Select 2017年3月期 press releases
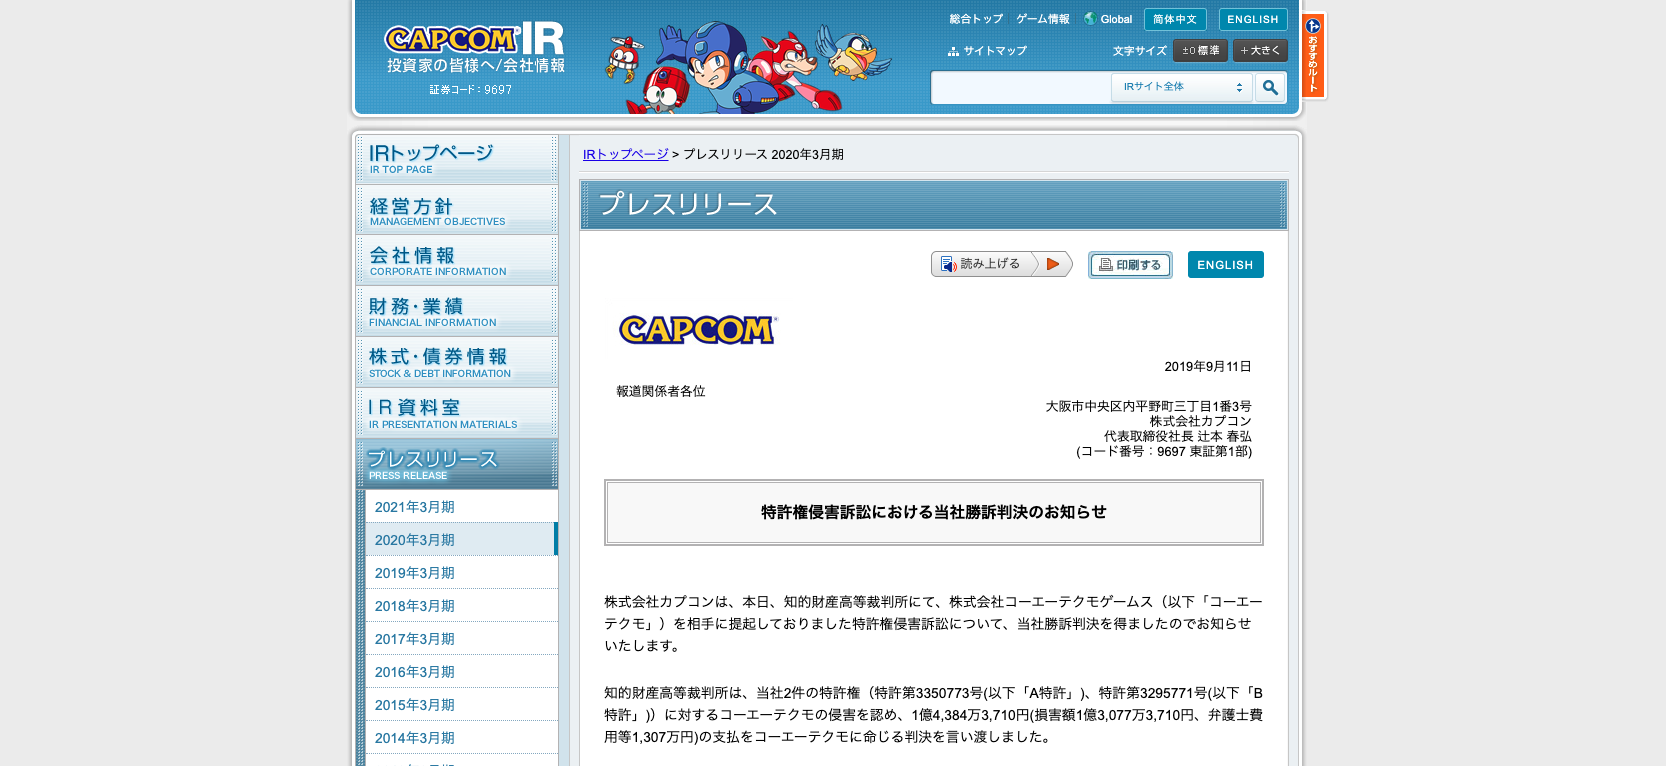 [x=461, y=639]
